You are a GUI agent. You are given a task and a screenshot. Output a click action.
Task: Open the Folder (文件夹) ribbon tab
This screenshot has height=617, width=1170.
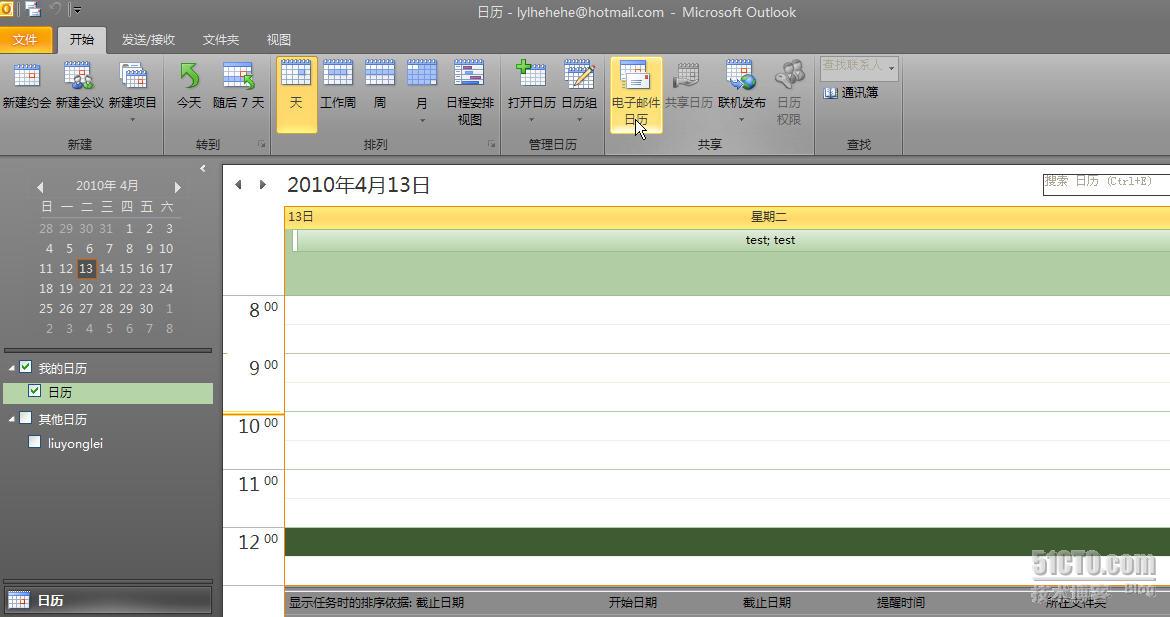pyautogui.click(x=221, y=40)
